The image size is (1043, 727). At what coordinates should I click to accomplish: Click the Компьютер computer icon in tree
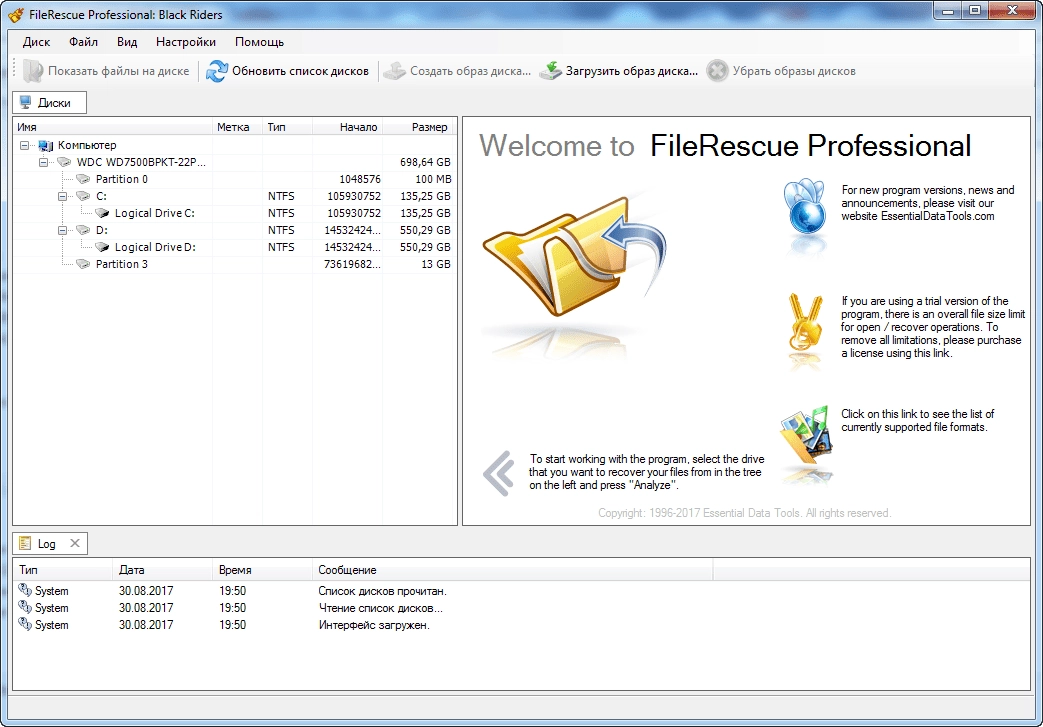point(45,145)
